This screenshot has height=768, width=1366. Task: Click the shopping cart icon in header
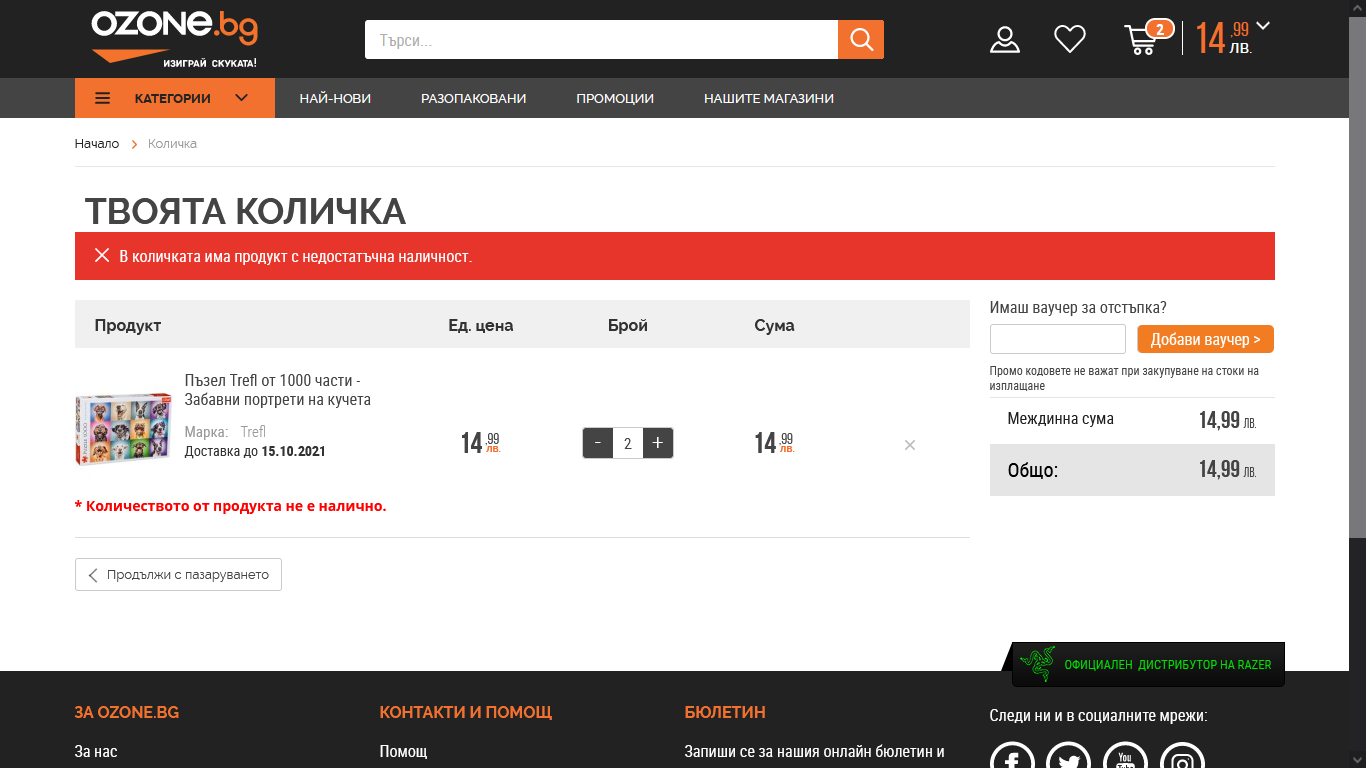[x=1142, y=40]
